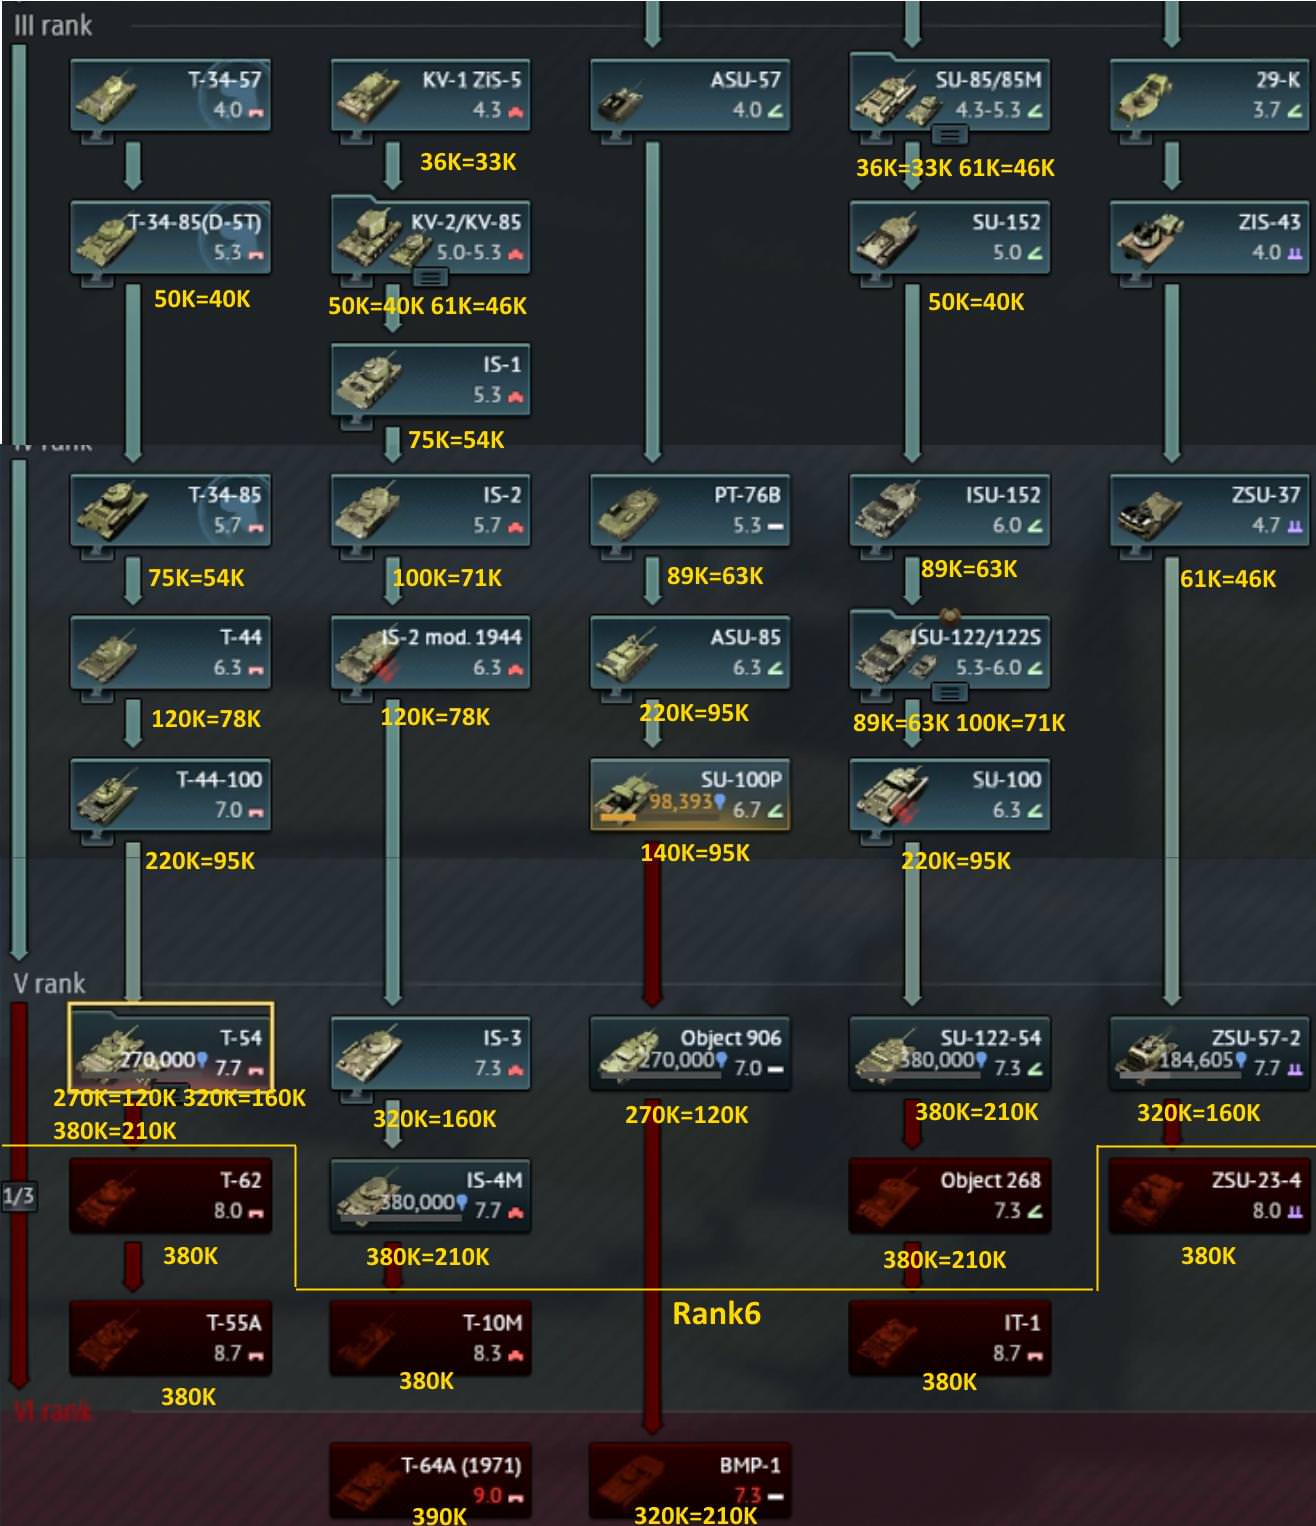
Task: Click the 1/3 rank progress indicator
Action: pos(18,1195)
